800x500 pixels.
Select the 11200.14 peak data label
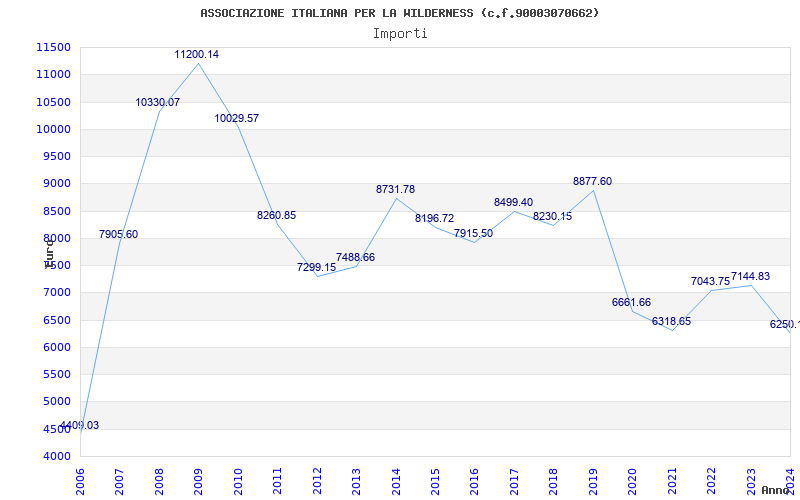pos(197,55)
